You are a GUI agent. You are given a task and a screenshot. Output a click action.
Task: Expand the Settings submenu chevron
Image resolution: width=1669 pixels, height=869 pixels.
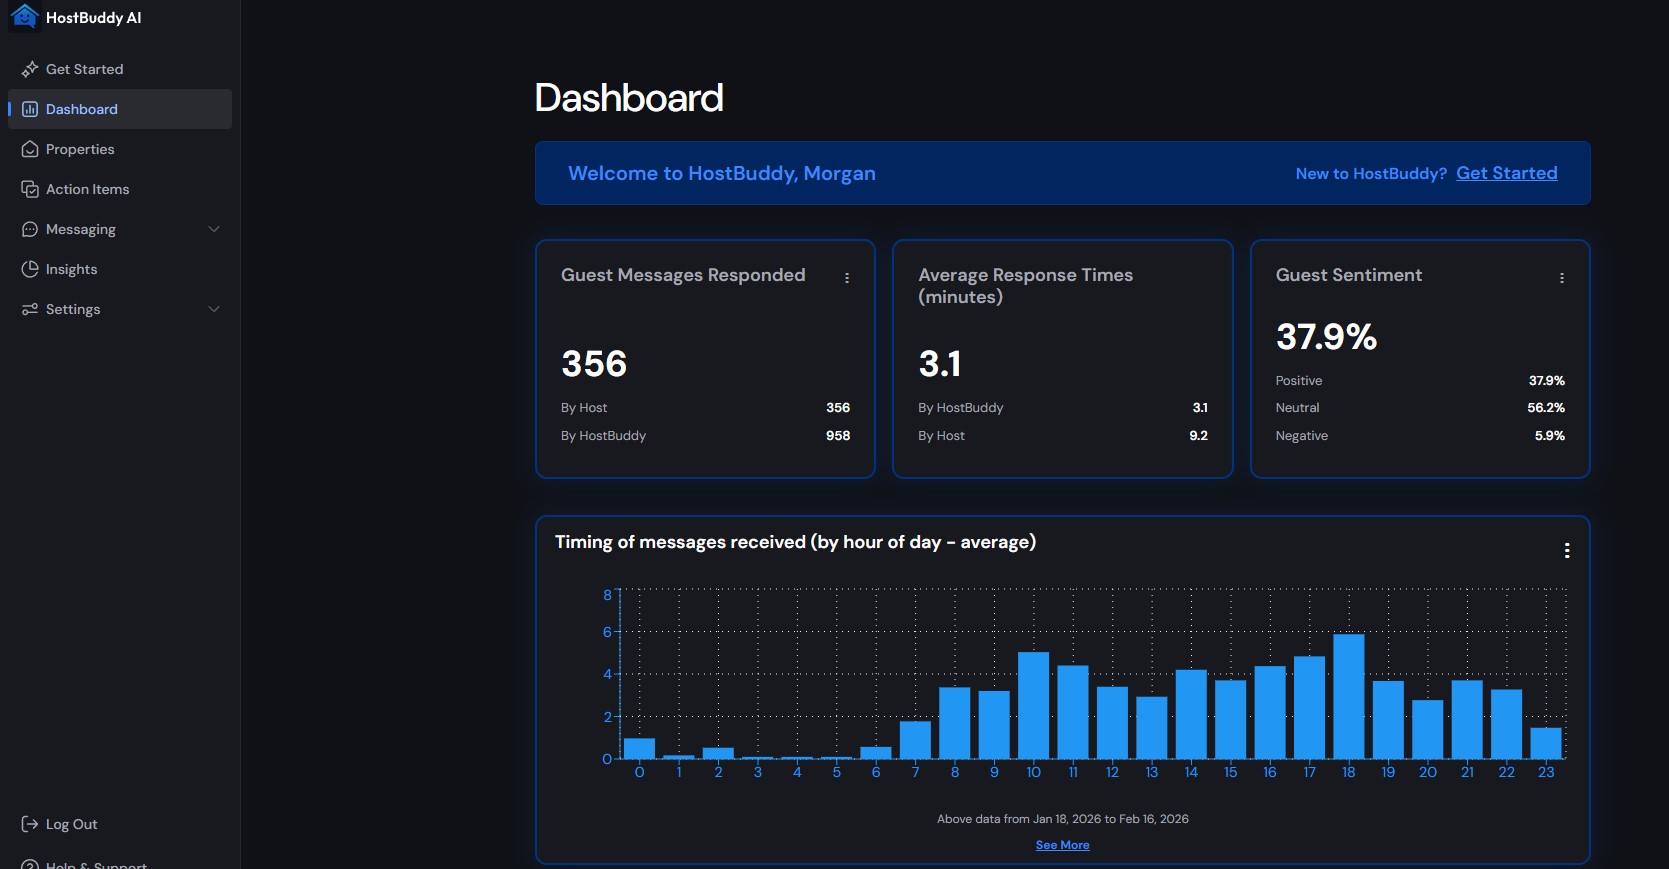(214, 309)
